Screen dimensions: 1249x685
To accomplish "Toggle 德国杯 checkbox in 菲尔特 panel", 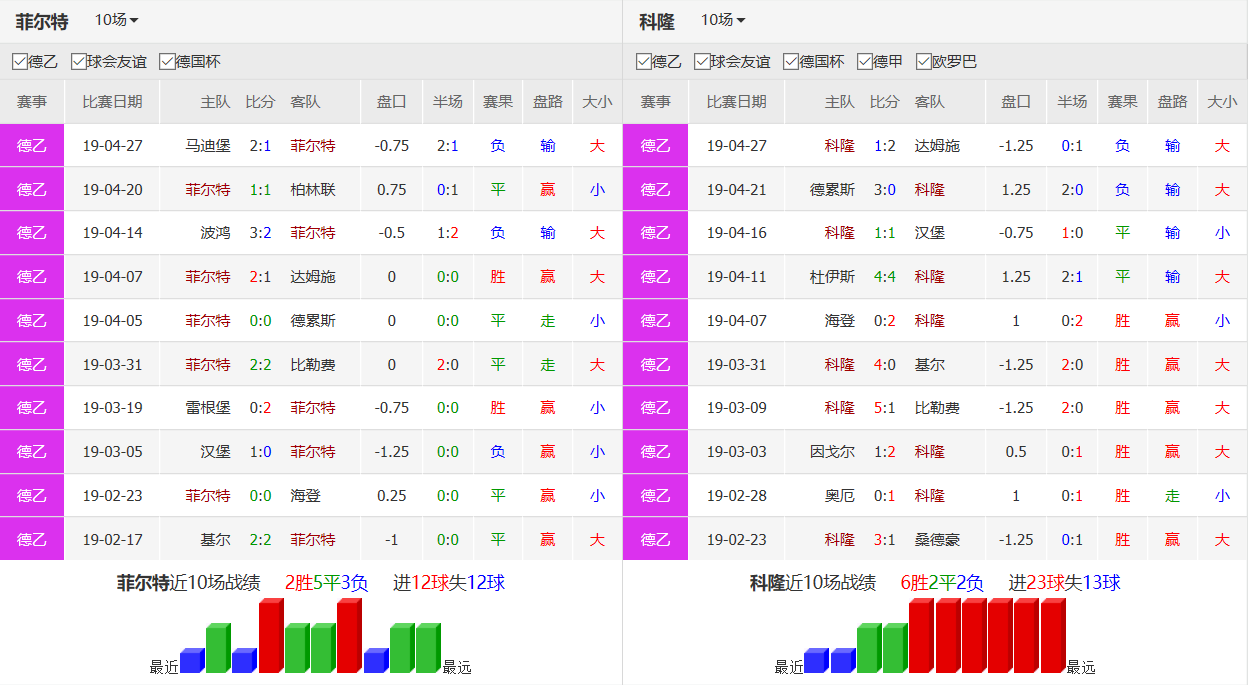I will (x=167, y=62).
